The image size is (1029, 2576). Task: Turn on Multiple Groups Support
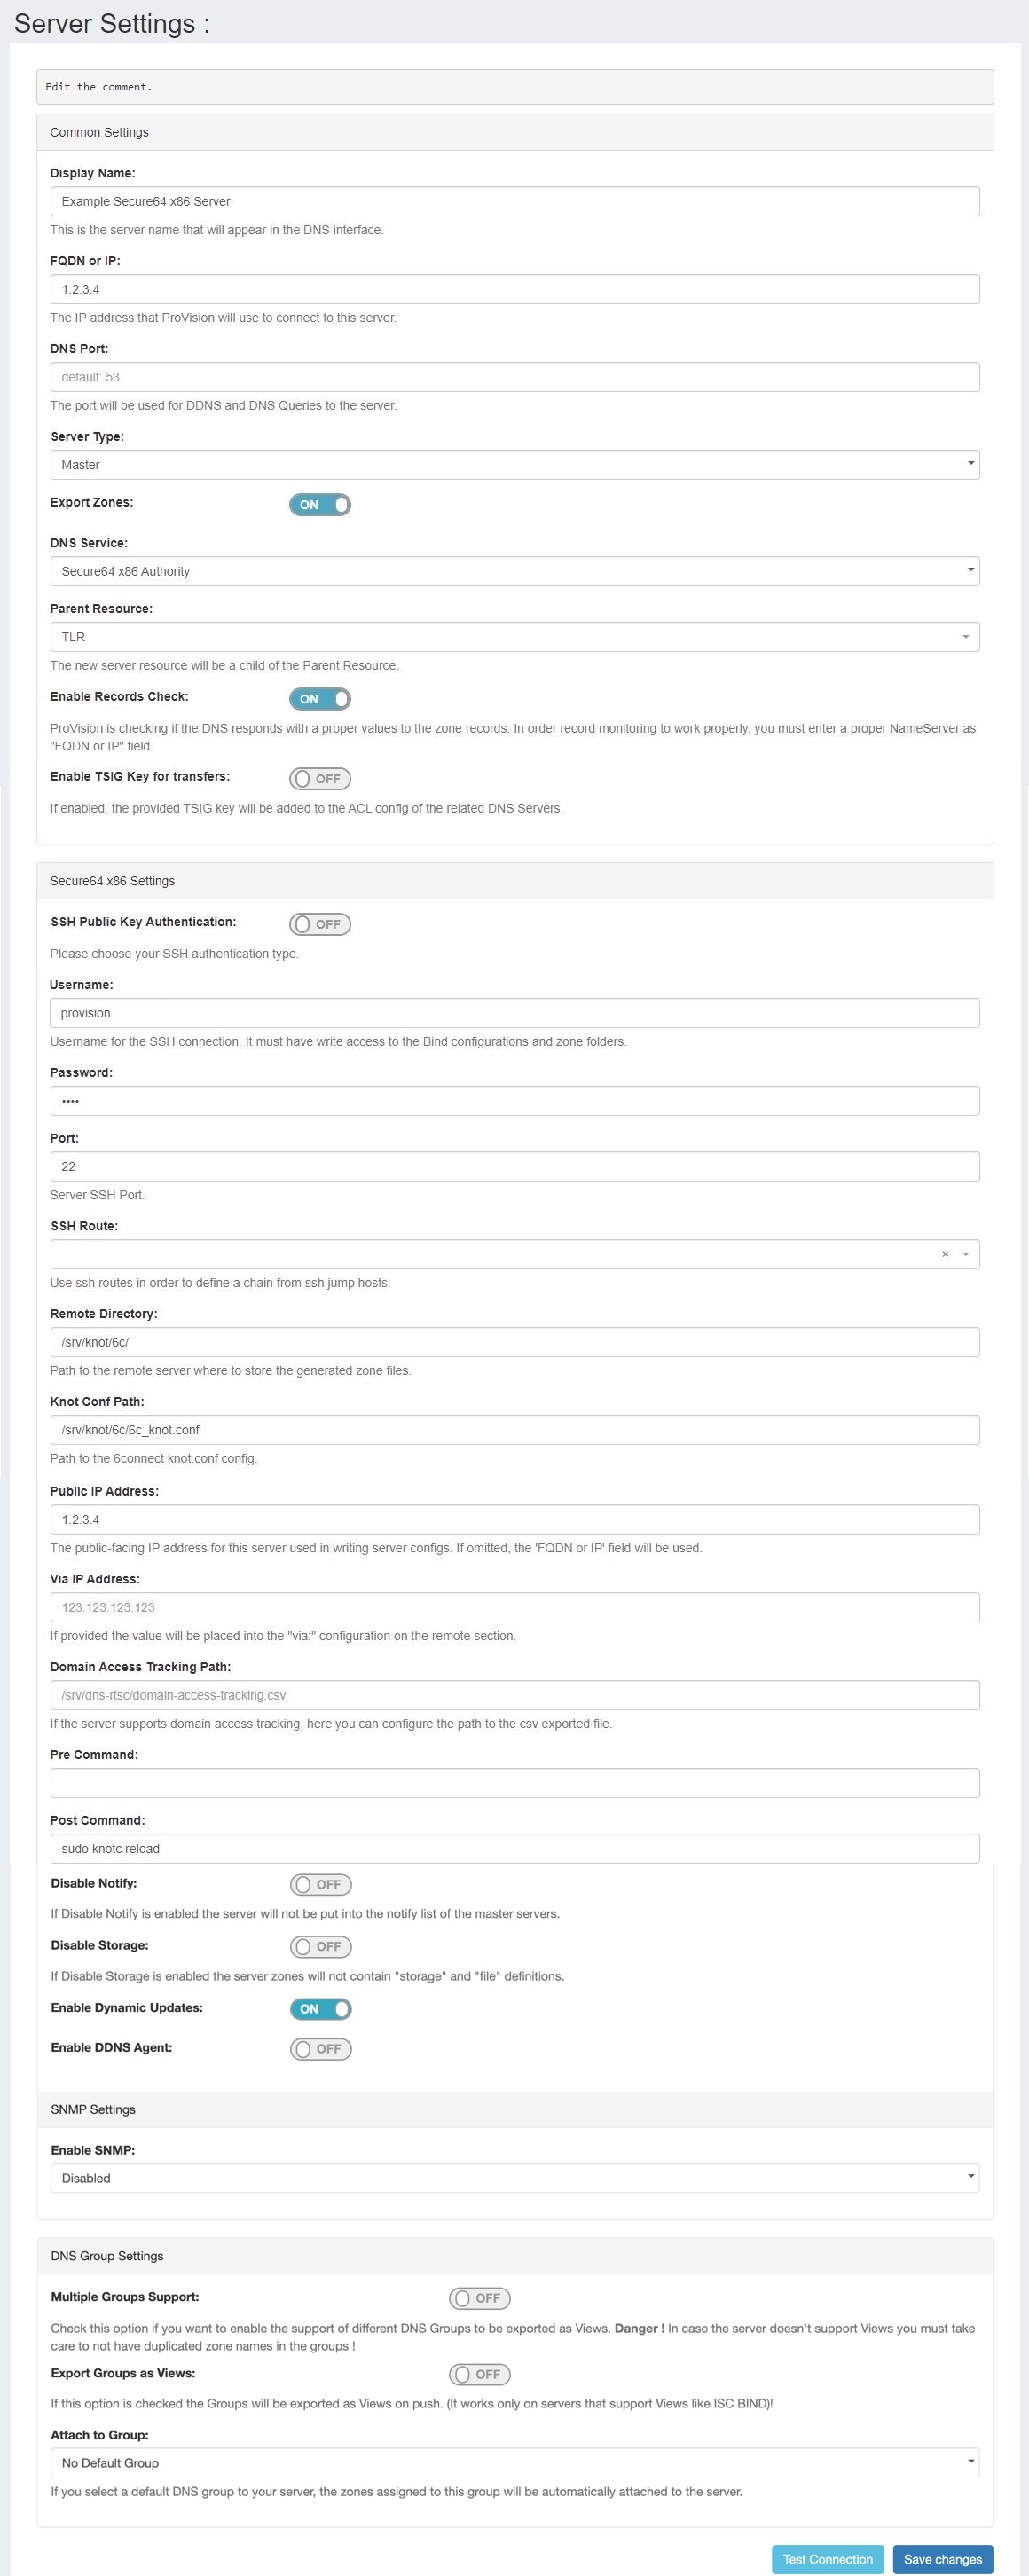479,2298
